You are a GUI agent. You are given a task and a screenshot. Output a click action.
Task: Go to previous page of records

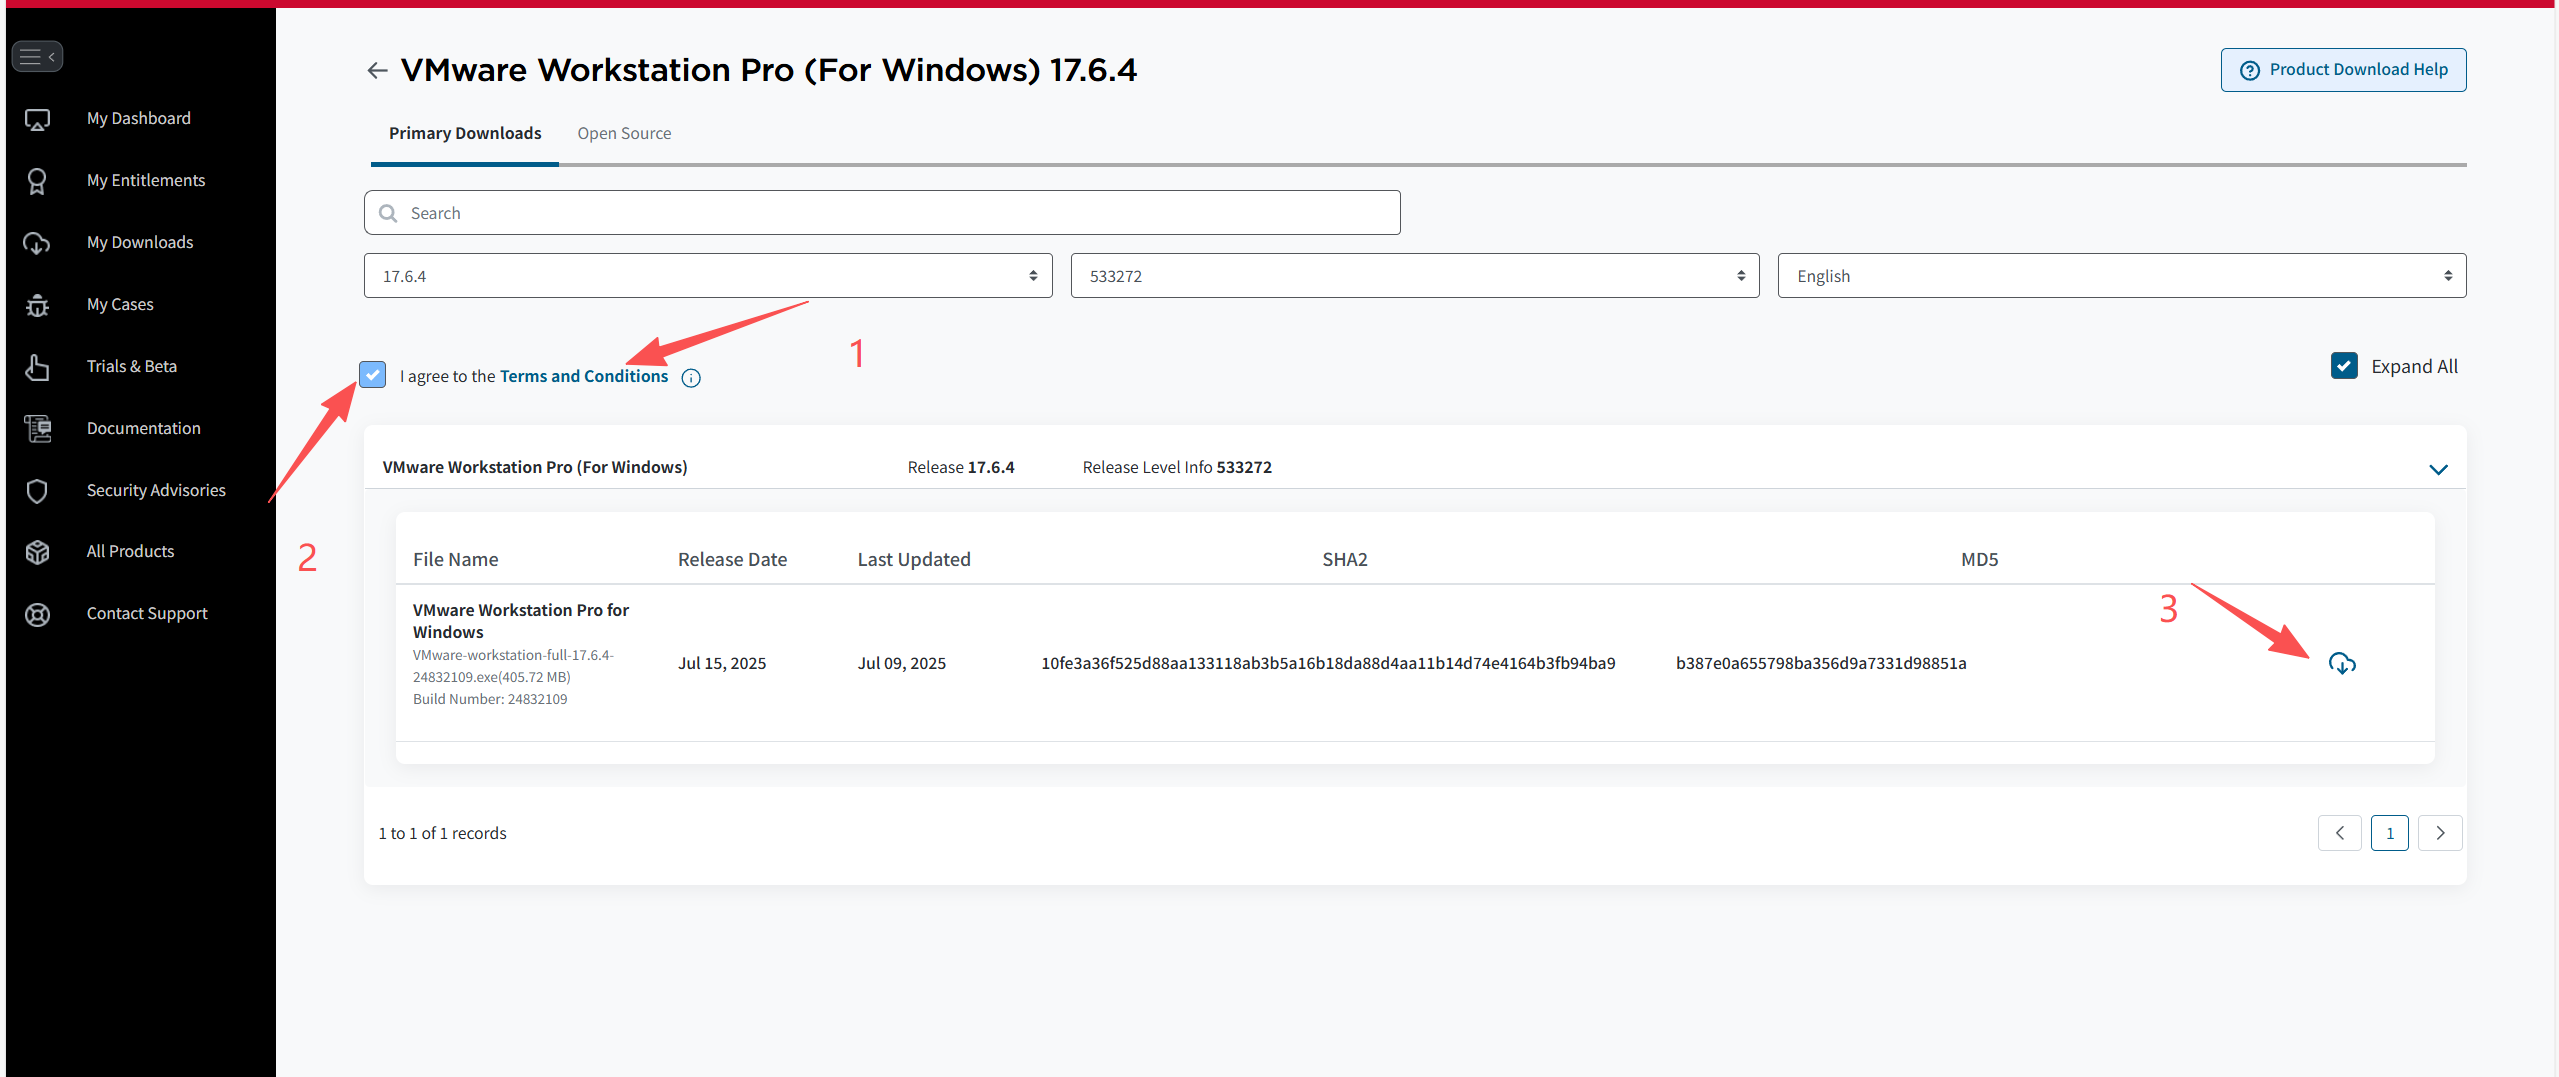(2340, 833)
